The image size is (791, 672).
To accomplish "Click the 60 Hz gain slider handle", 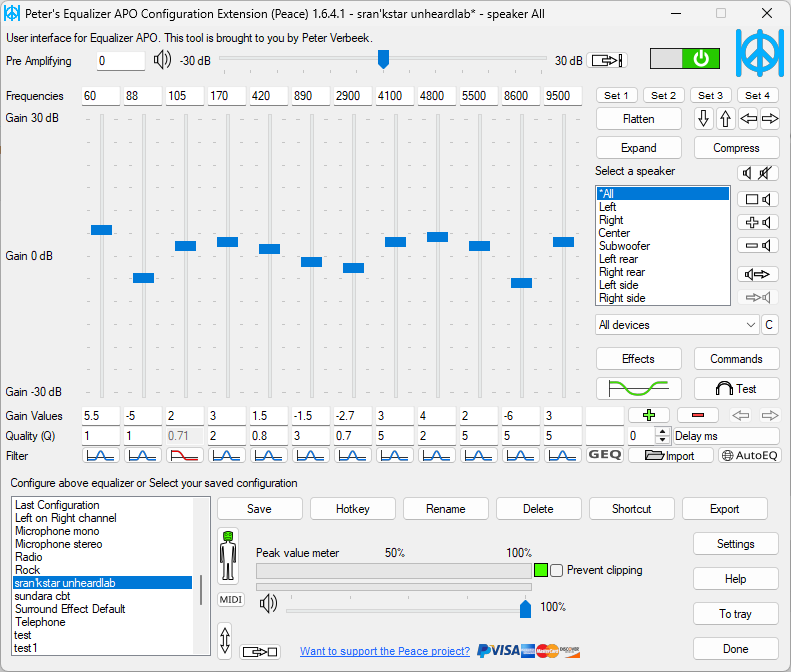I will (x=101, y=230).
